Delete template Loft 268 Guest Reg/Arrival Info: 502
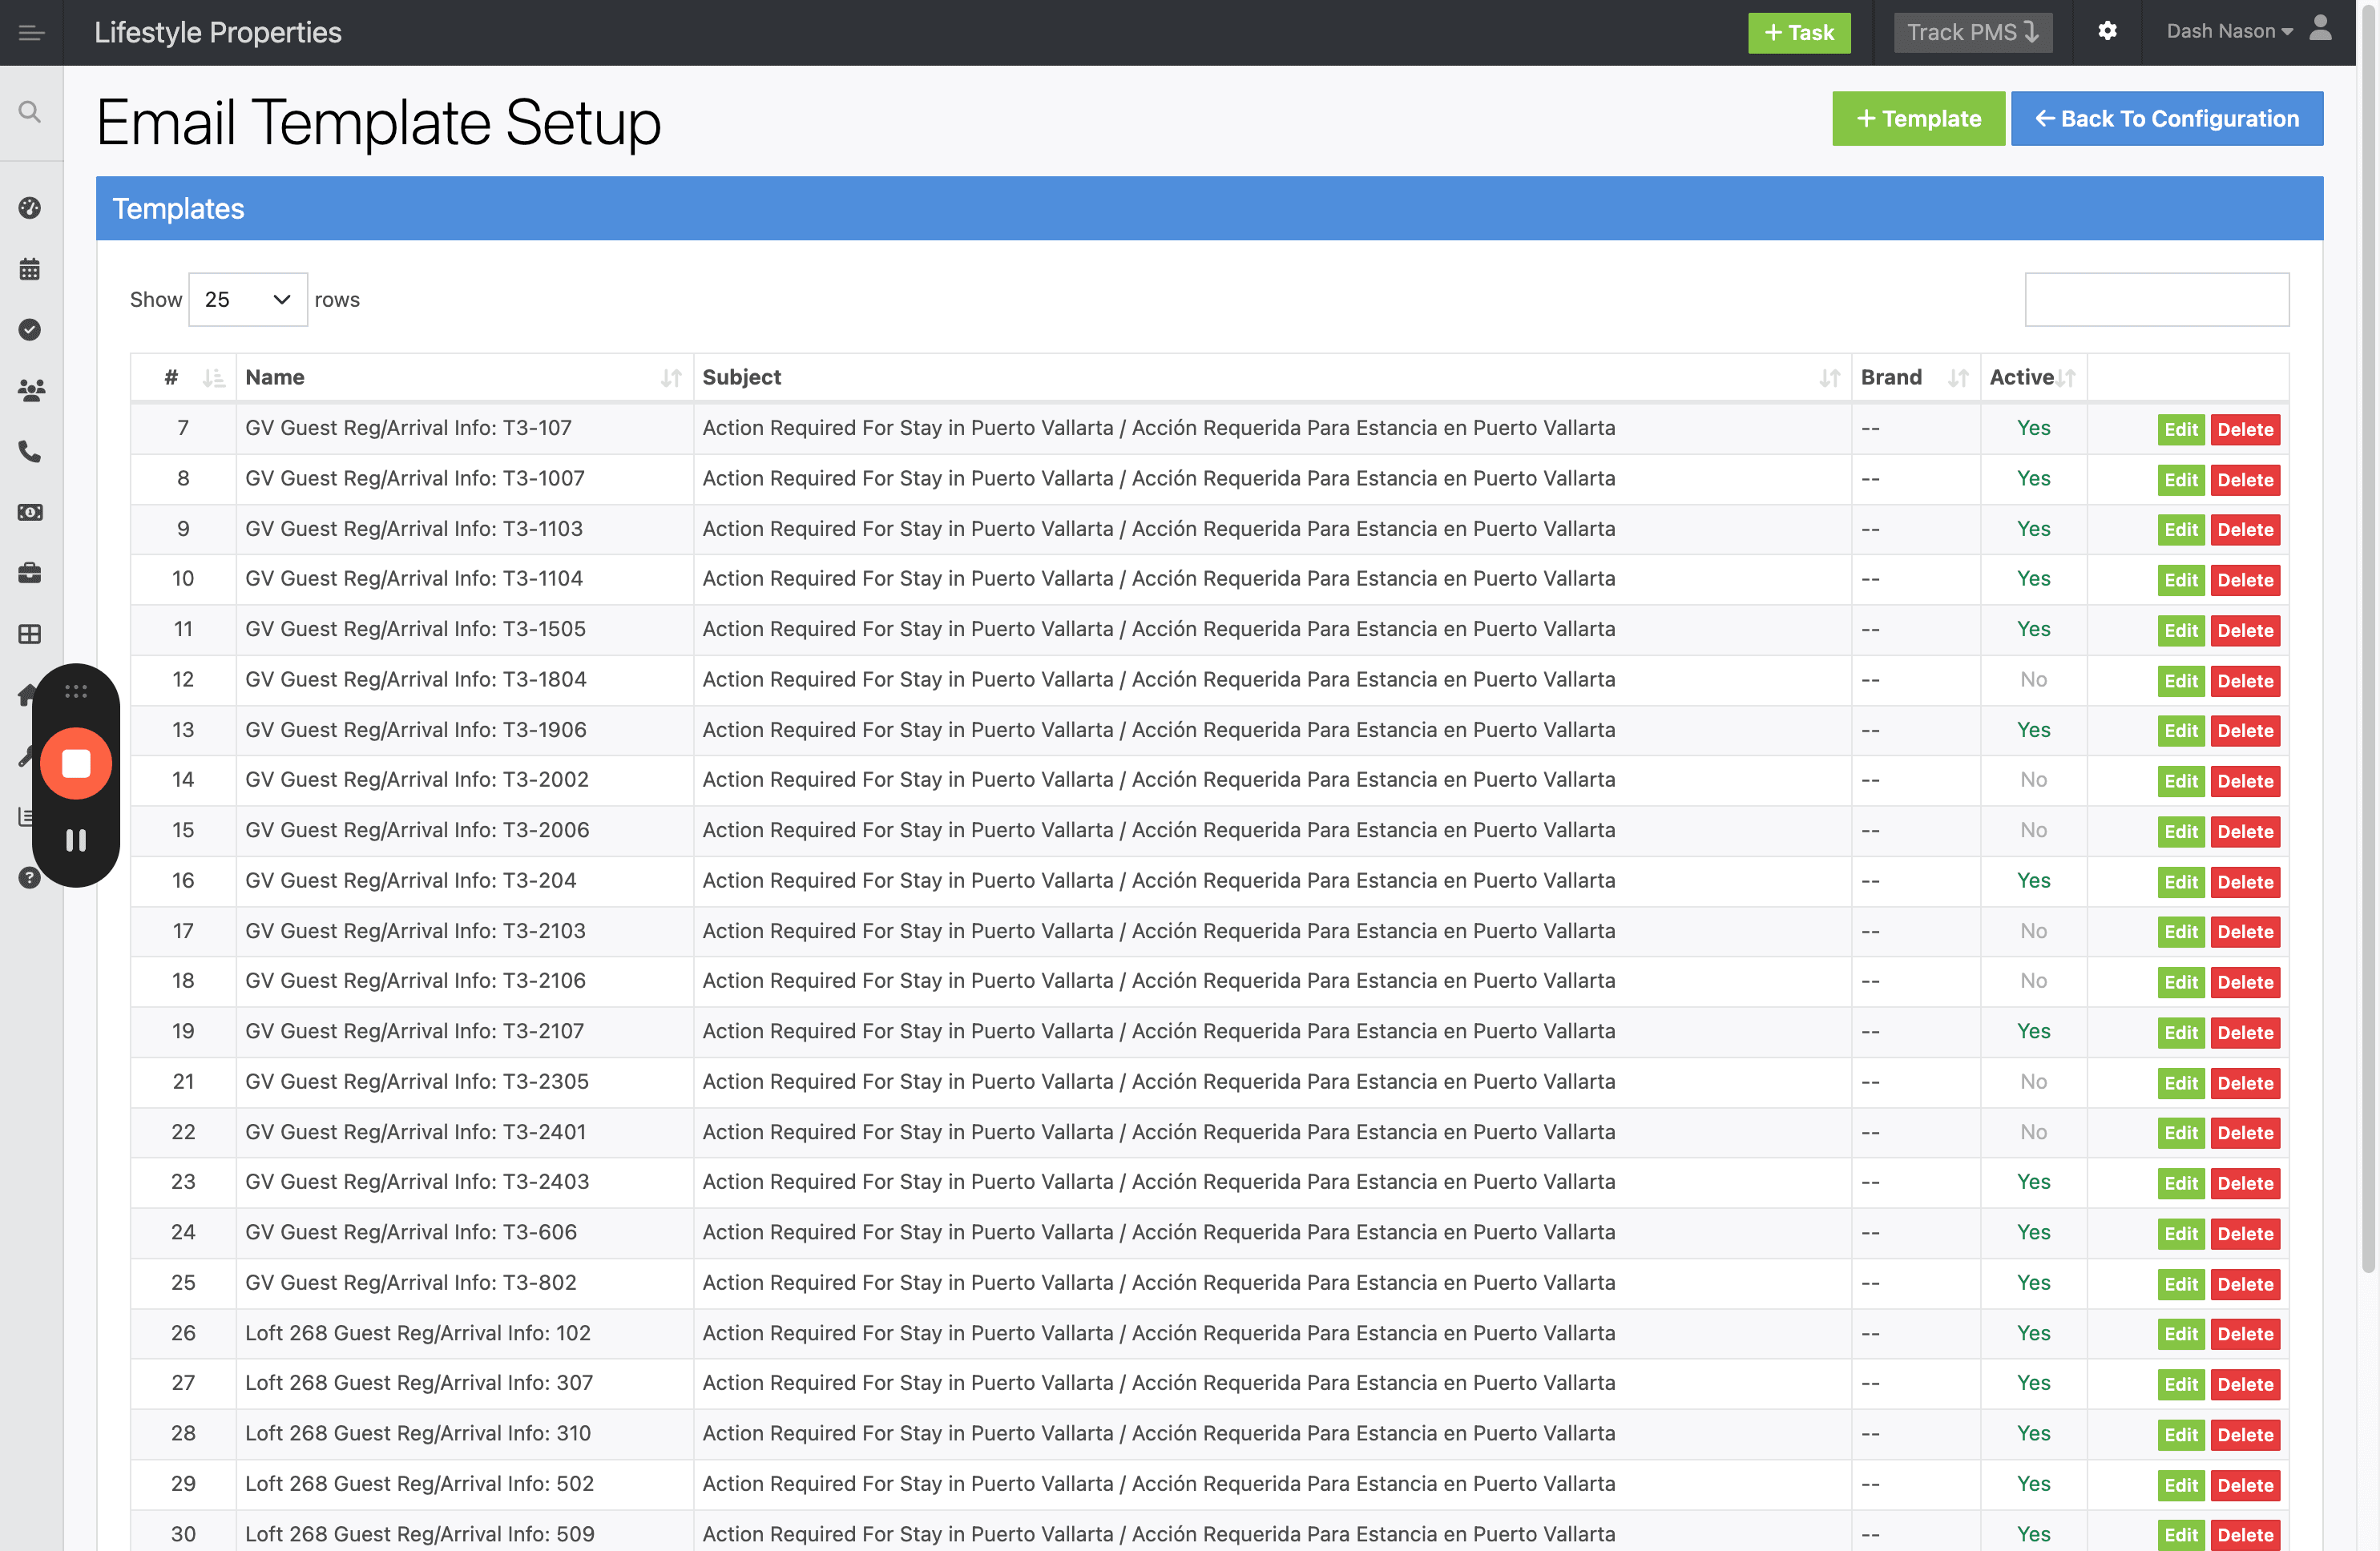This screenshot has height=1551, width=2380. tap(2244, 1485)
